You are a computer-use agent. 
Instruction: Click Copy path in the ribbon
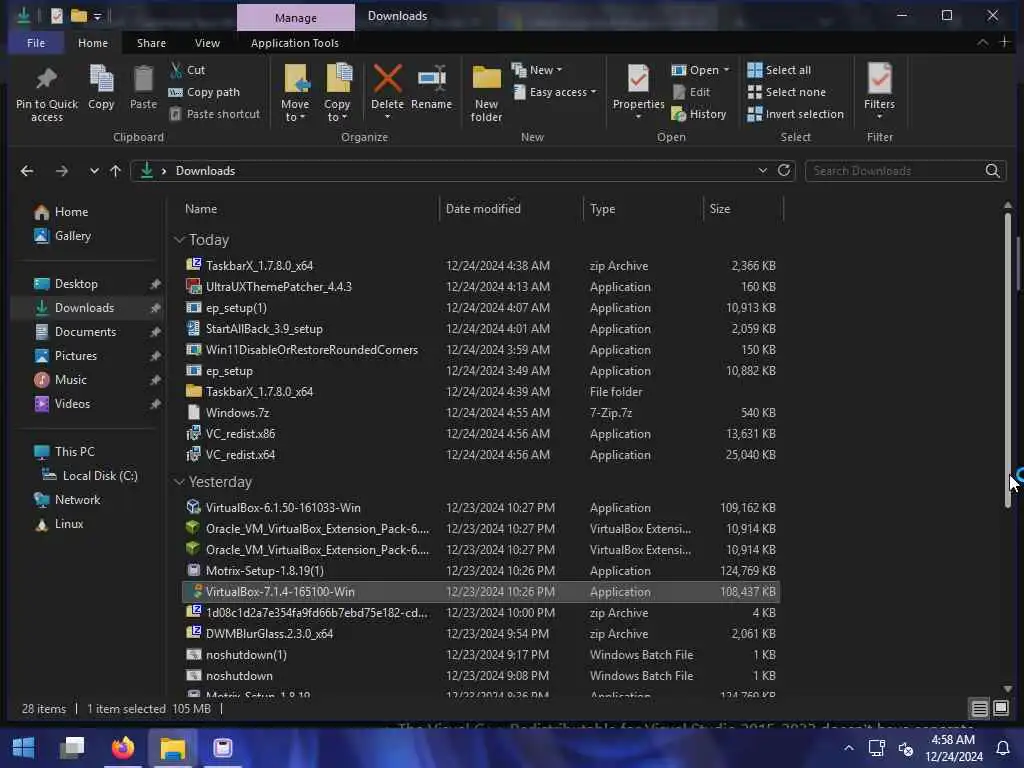click(204, 92)
